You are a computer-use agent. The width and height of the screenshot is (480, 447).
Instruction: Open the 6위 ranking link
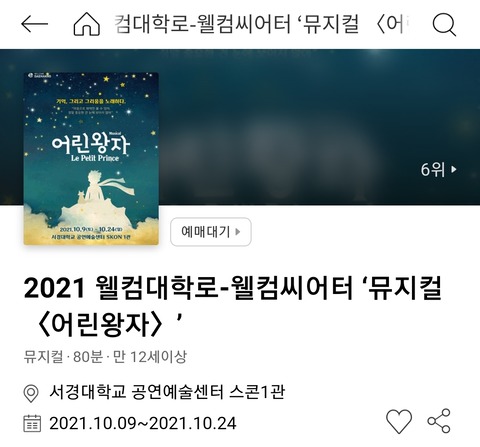coord(438,169)
